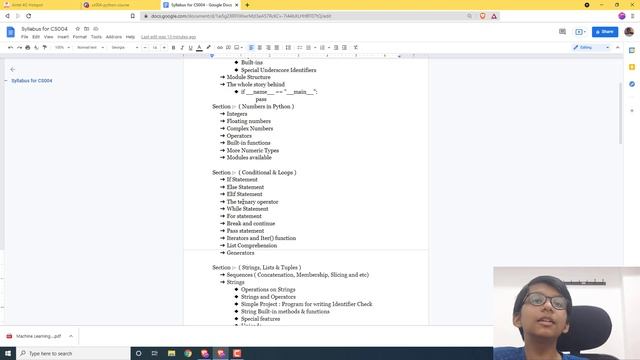Run spelling and grammar check icon

pyautogui.click(x=36, y=48)
